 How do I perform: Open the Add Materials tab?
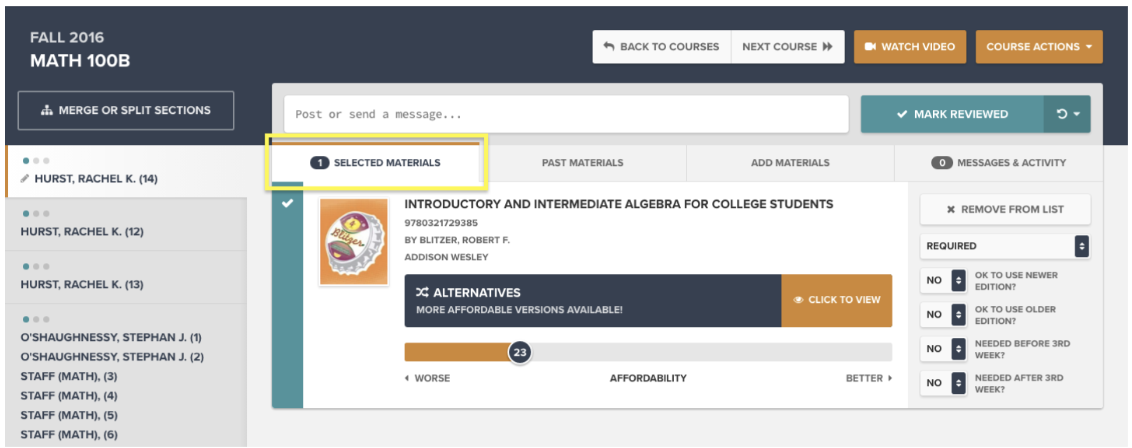pos(790,163)
